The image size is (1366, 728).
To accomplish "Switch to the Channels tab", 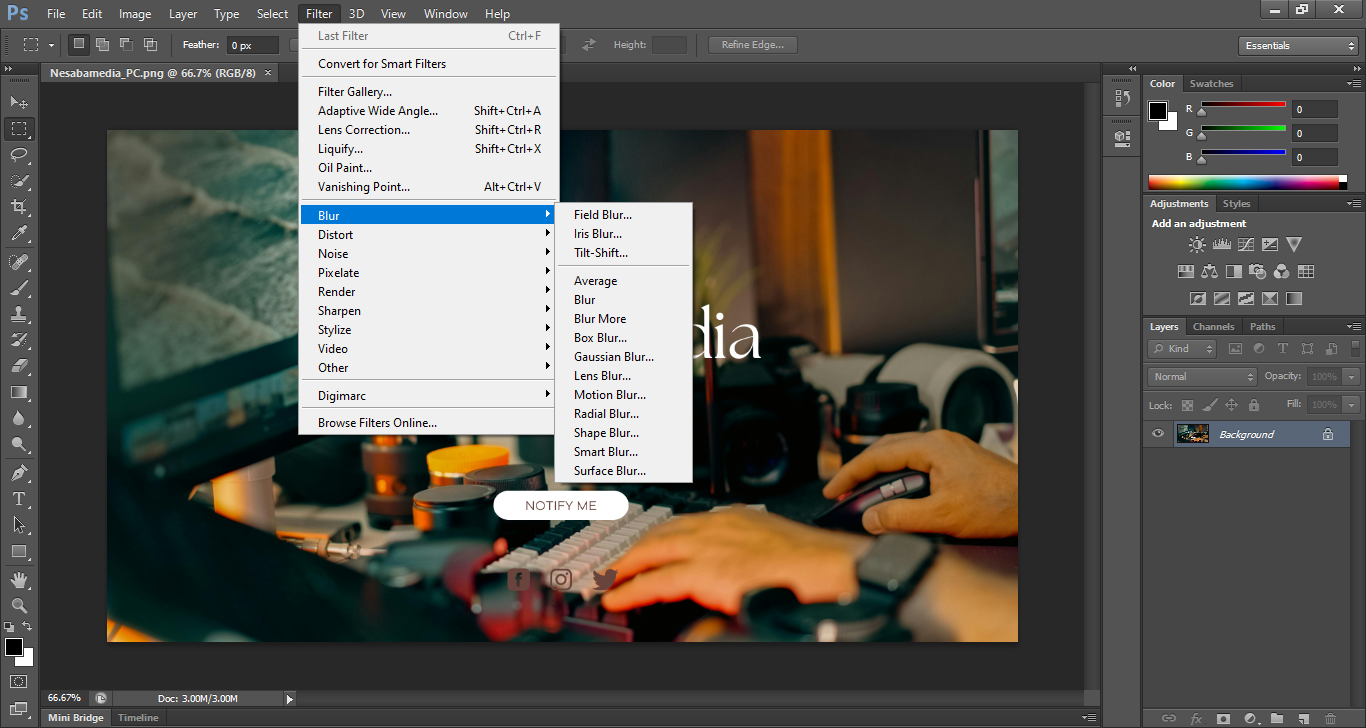I will (1213, 327).
